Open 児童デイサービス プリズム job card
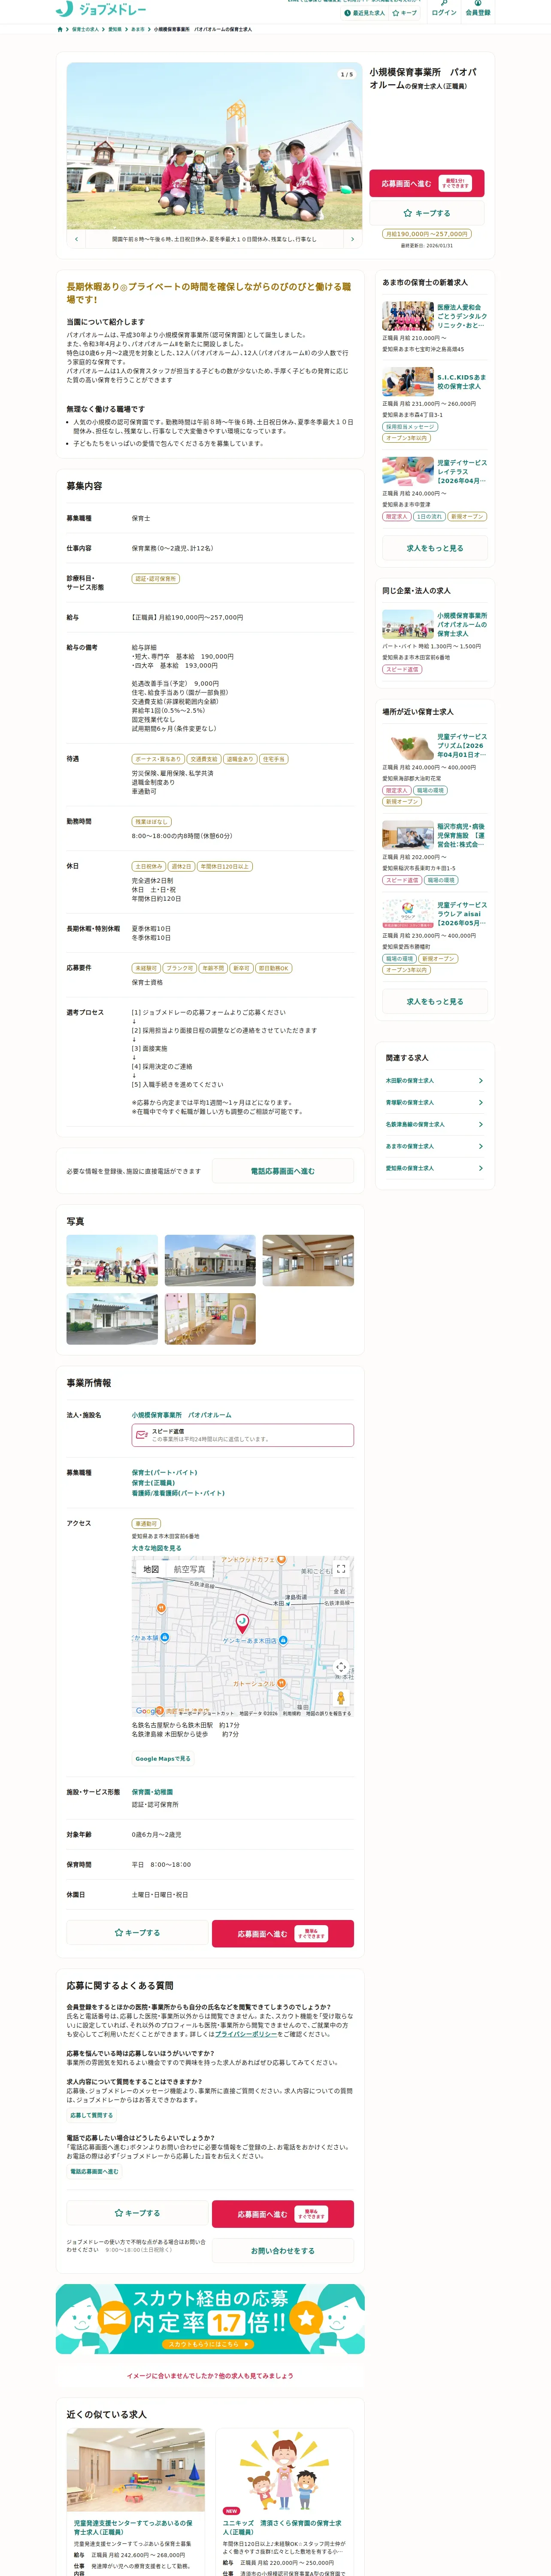This screenshot has height=2576, width=551. [435, 768]
